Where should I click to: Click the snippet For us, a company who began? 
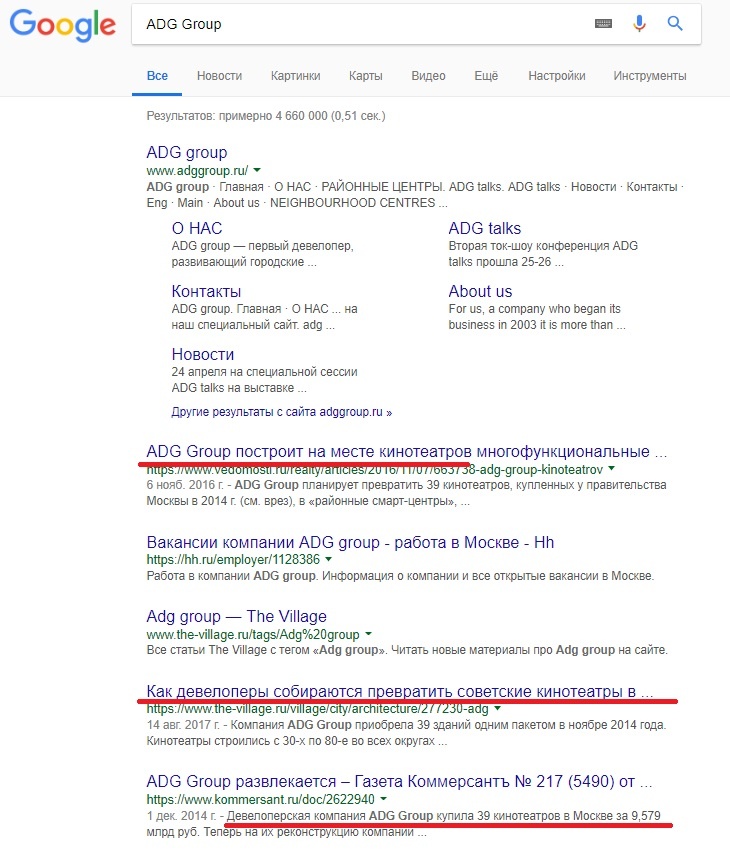[537, 317]
